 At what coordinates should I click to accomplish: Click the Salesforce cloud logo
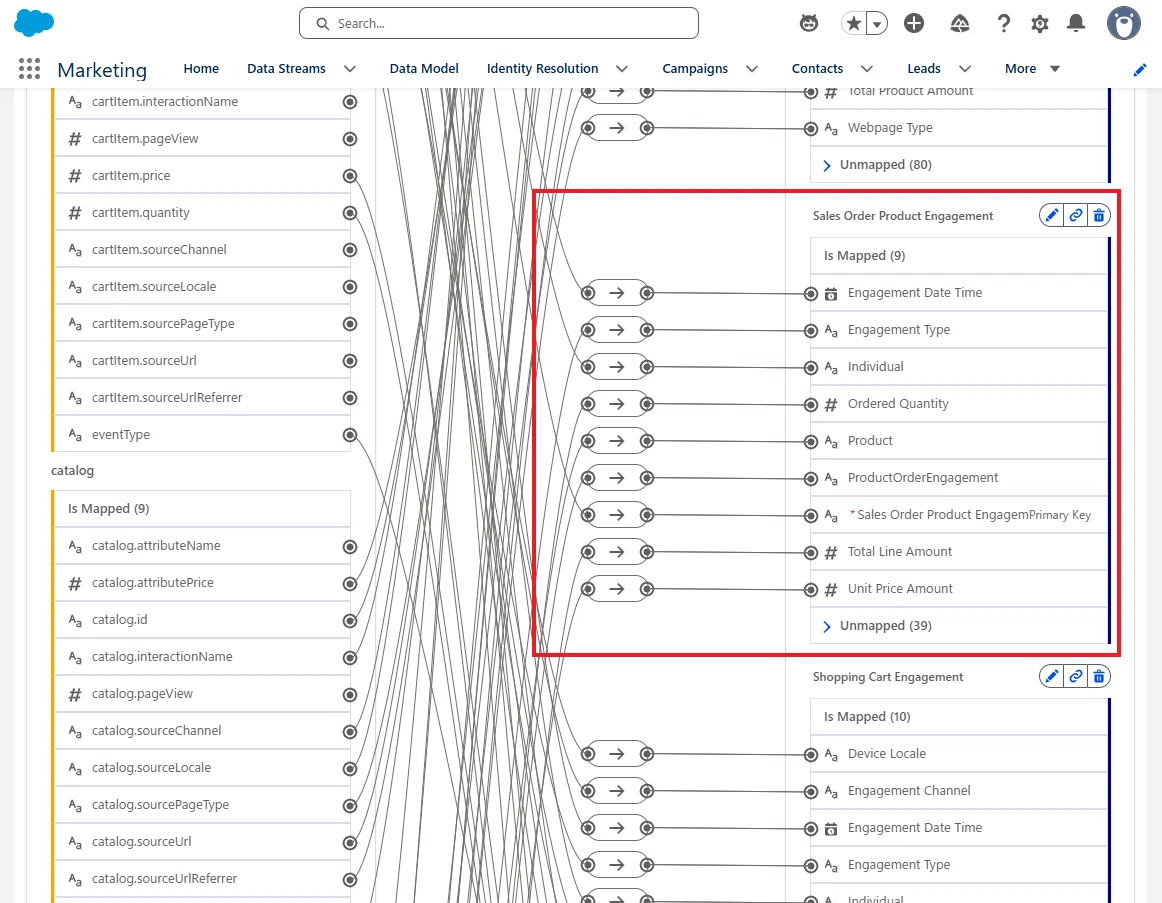pos(34,23)
